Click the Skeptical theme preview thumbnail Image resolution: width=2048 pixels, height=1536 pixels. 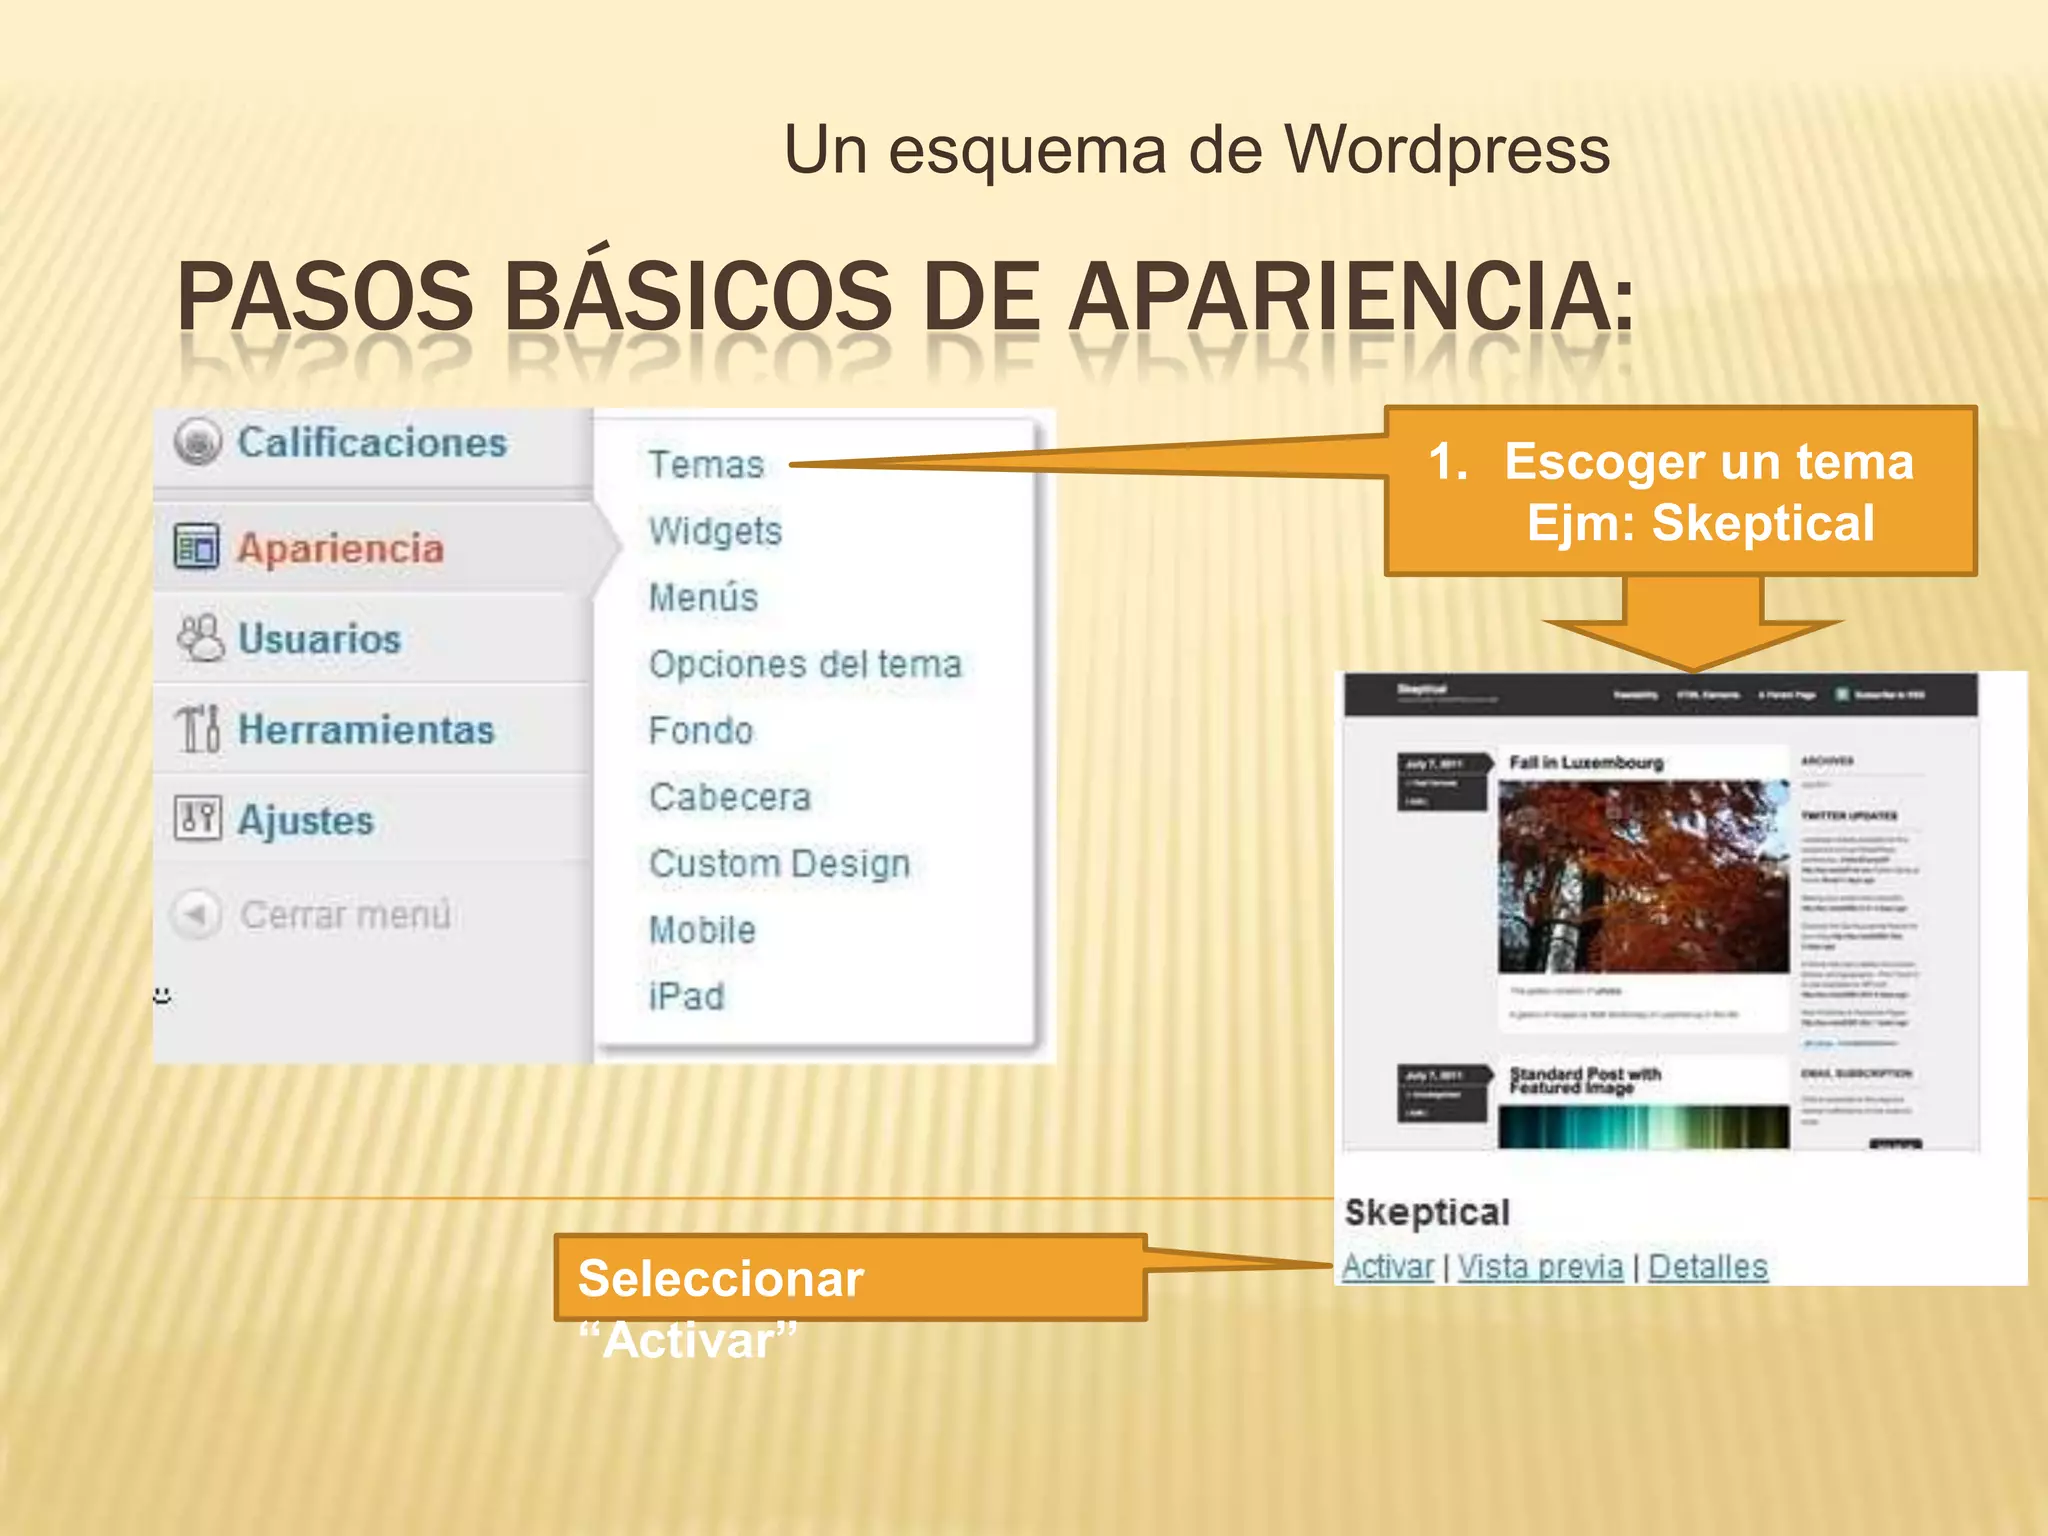(1661, 912)
